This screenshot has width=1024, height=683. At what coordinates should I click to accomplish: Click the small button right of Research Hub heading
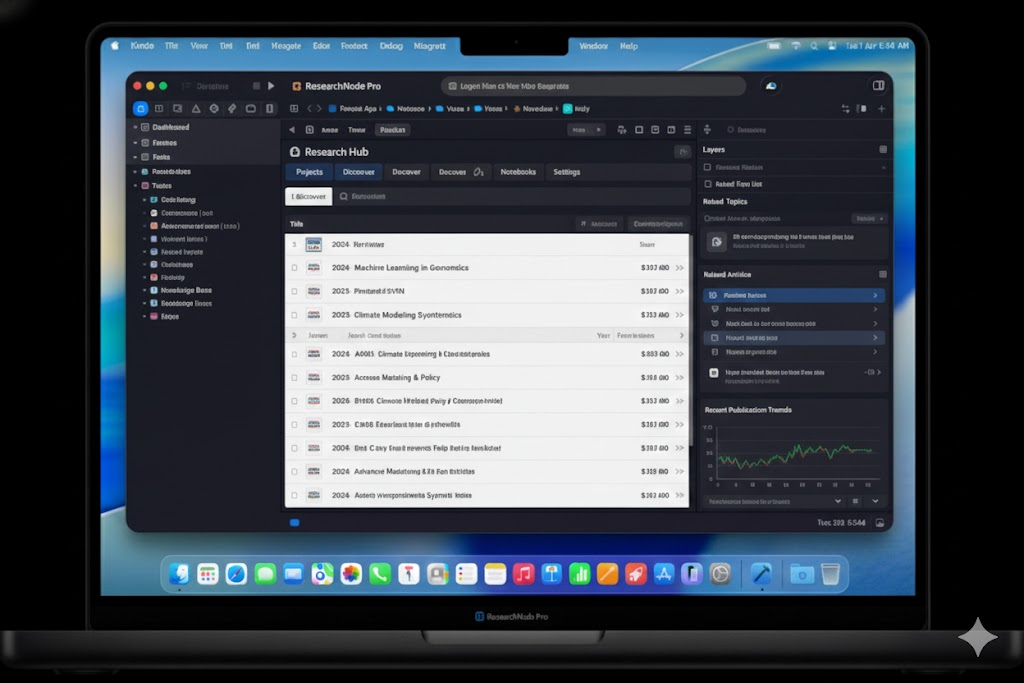pos(682,152)
